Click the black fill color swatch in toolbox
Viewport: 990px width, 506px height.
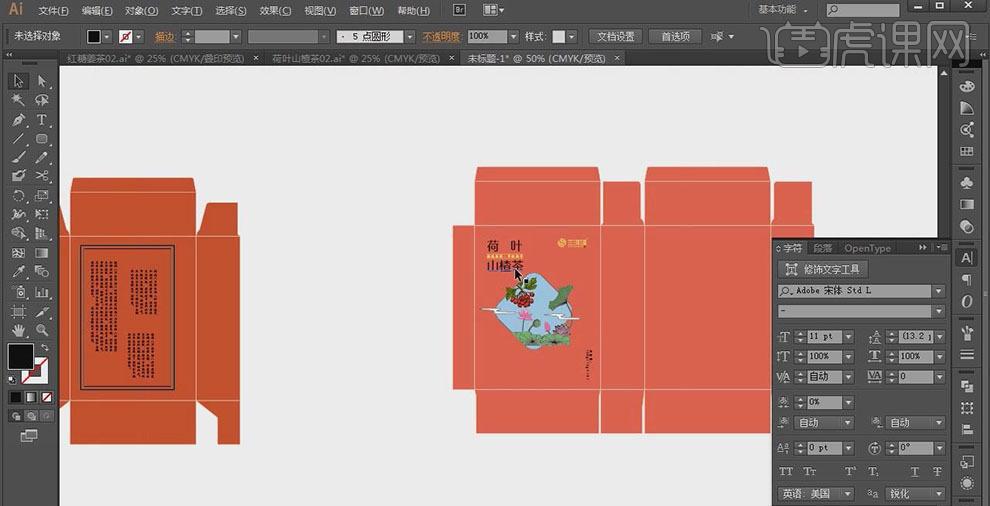(19, 355)
